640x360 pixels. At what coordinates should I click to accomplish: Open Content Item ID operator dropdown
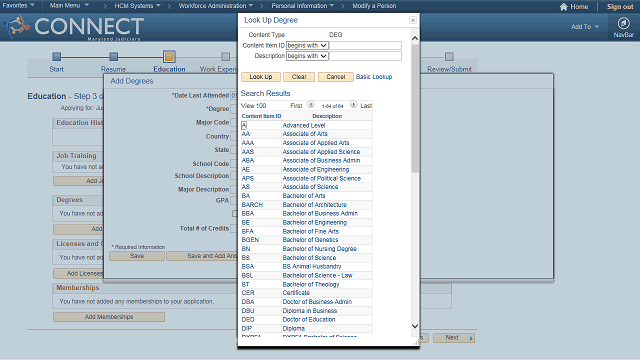click(x=307, y=45)
